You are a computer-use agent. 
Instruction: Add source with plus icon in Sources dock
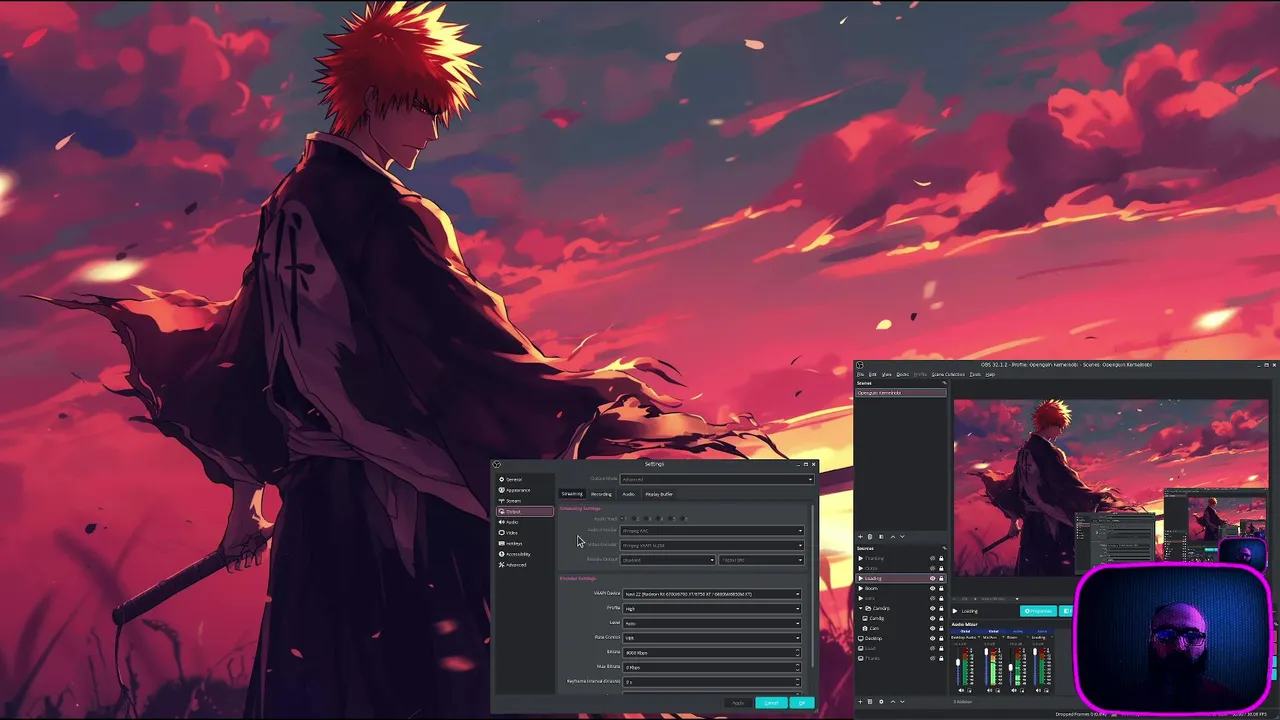(860, 702)
